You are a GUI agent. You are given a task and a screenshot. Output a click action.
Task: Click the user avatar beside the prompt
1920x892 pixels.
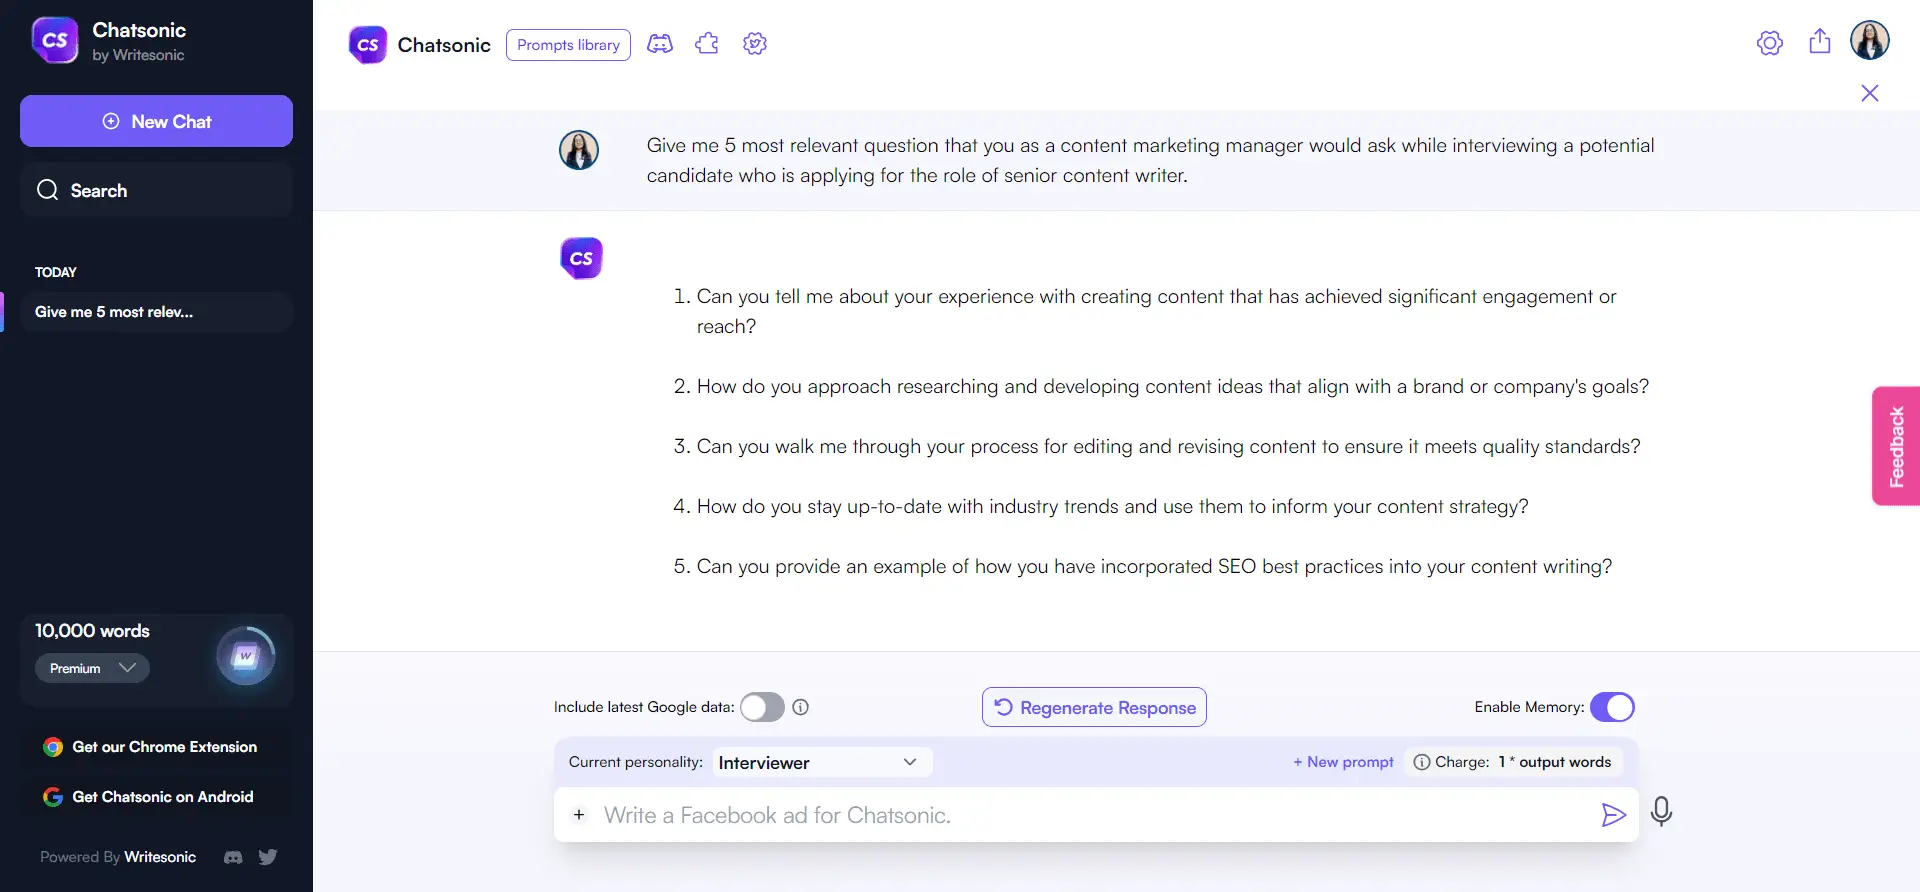[x=579, y=150]
